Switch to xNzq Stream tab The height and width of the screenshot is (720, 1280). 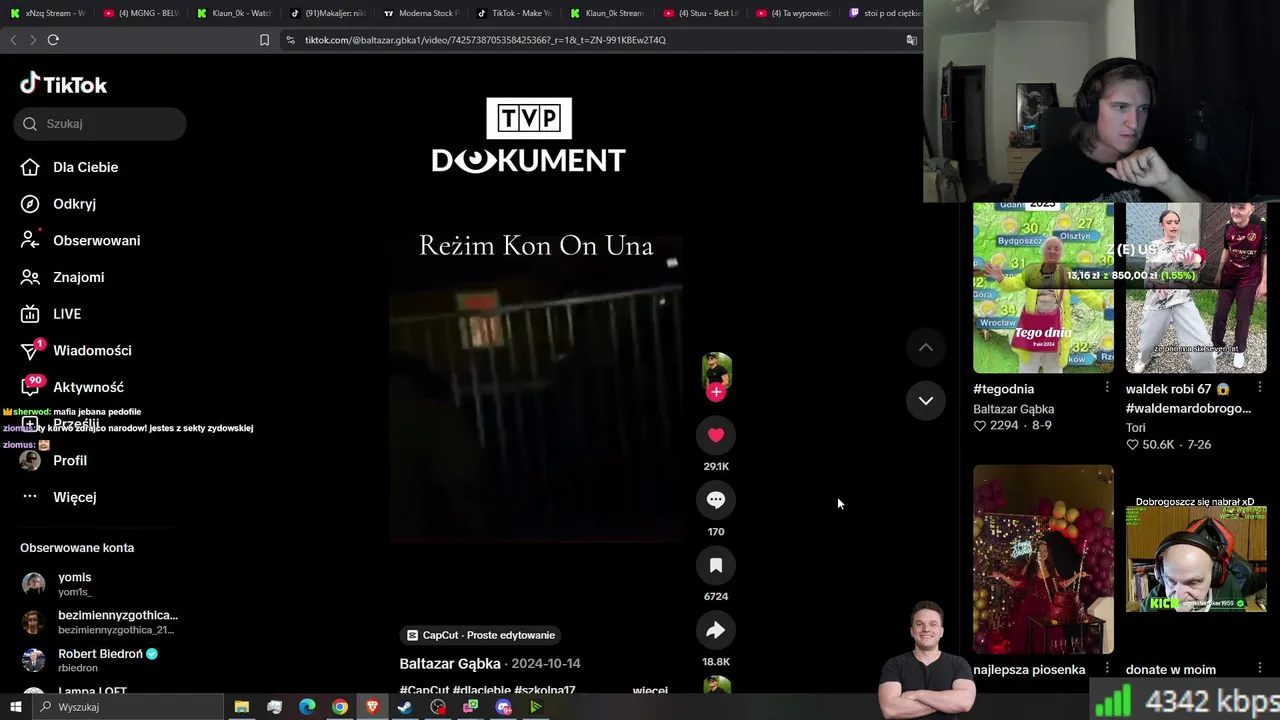(48, 13)
